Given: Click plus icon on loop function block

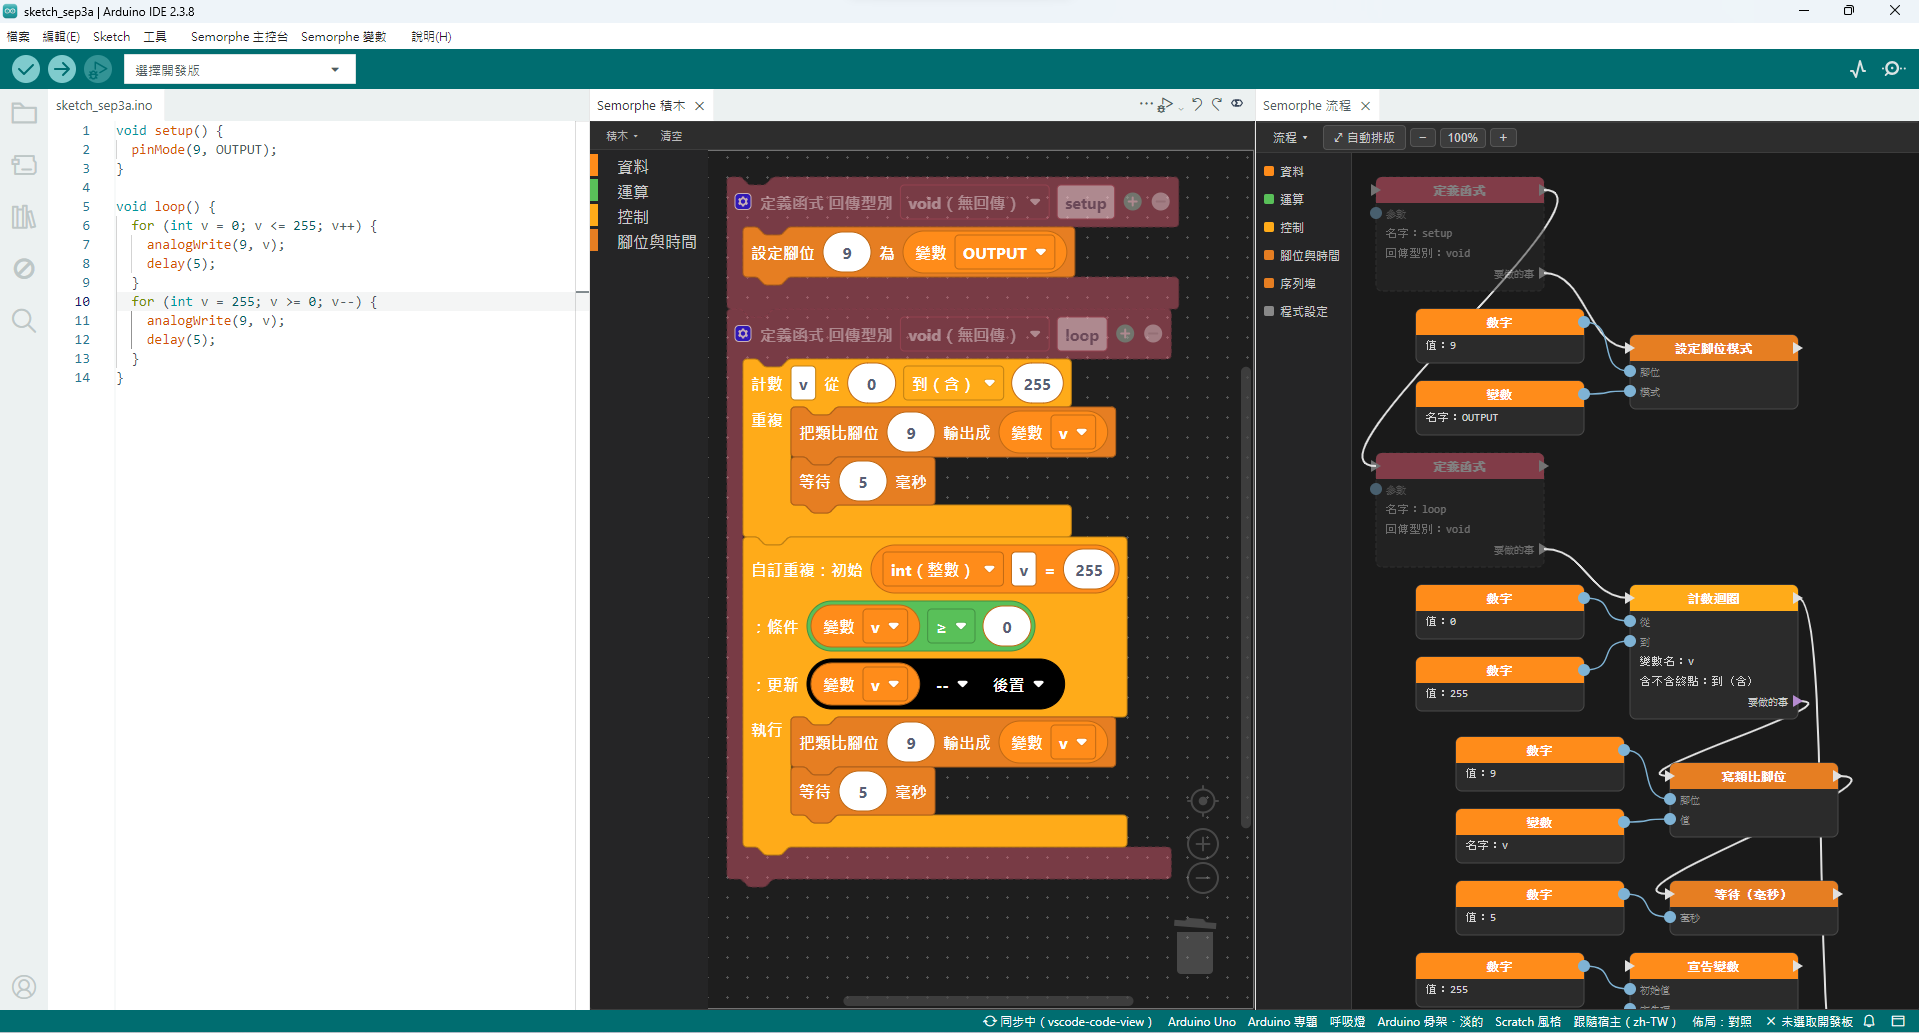Looking at the screenshot, I should [1125, 333].
